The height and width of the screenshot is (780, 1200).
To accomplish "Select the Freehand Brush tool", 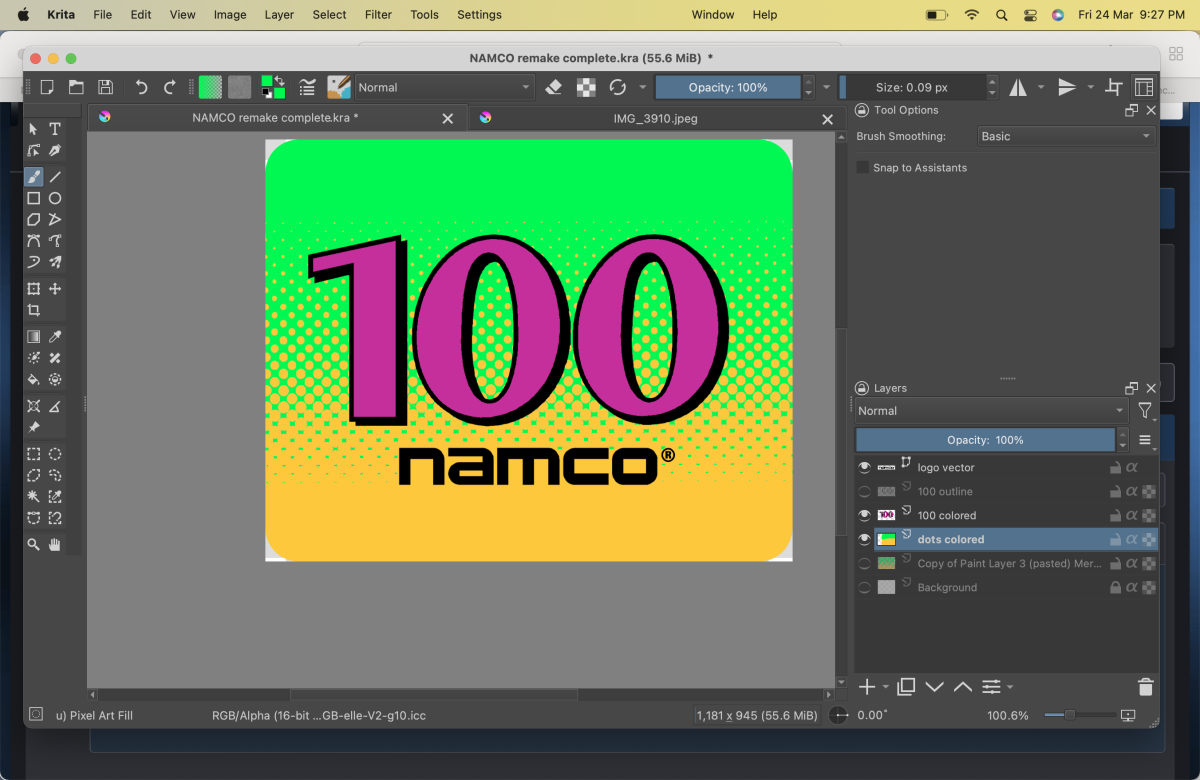I will click(x=34, y=177).
